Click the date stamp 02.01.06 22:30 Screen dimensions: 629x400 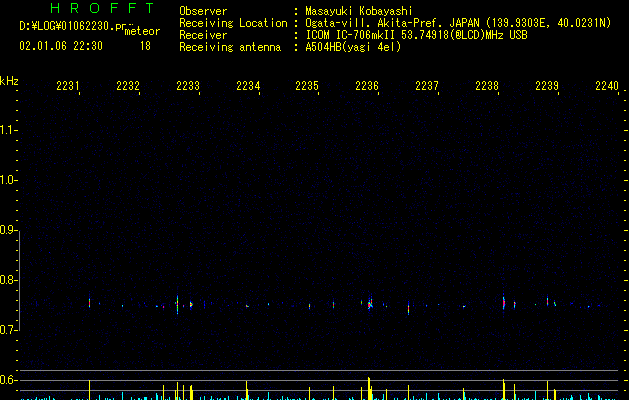61,46
